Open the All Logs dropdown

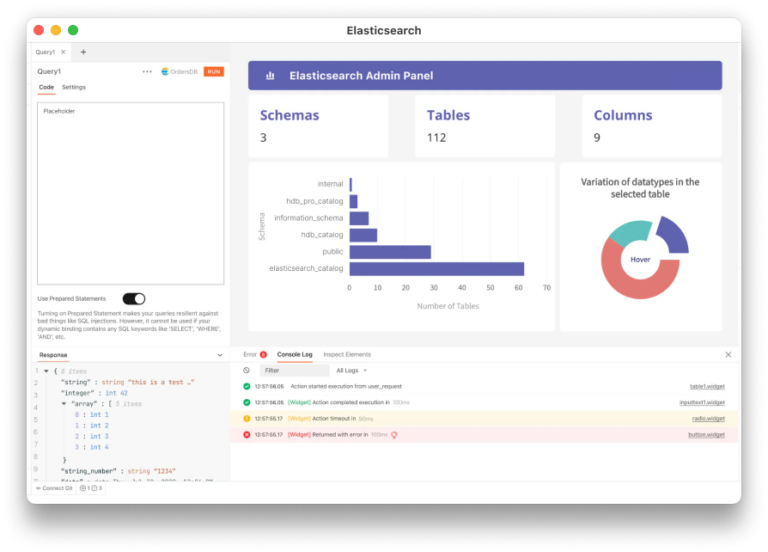pyautogui.click(x=352, y=371)
